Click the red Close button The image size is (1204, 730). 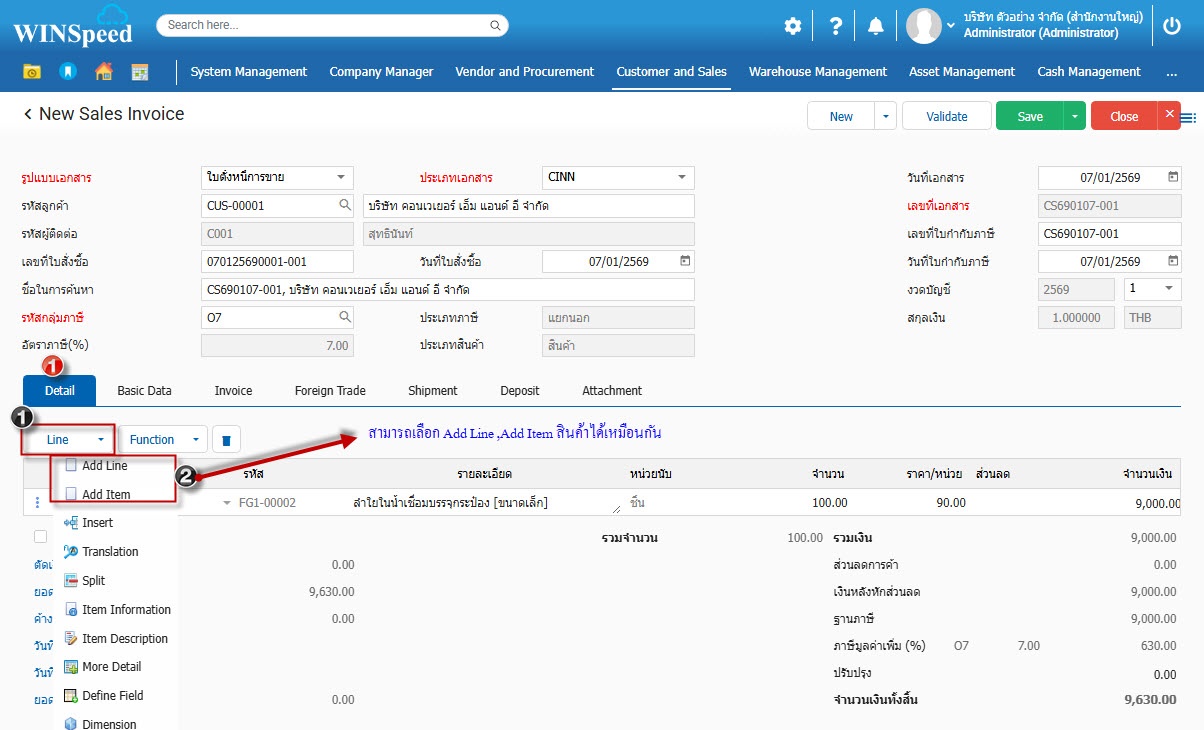[x=1124, y=117]
